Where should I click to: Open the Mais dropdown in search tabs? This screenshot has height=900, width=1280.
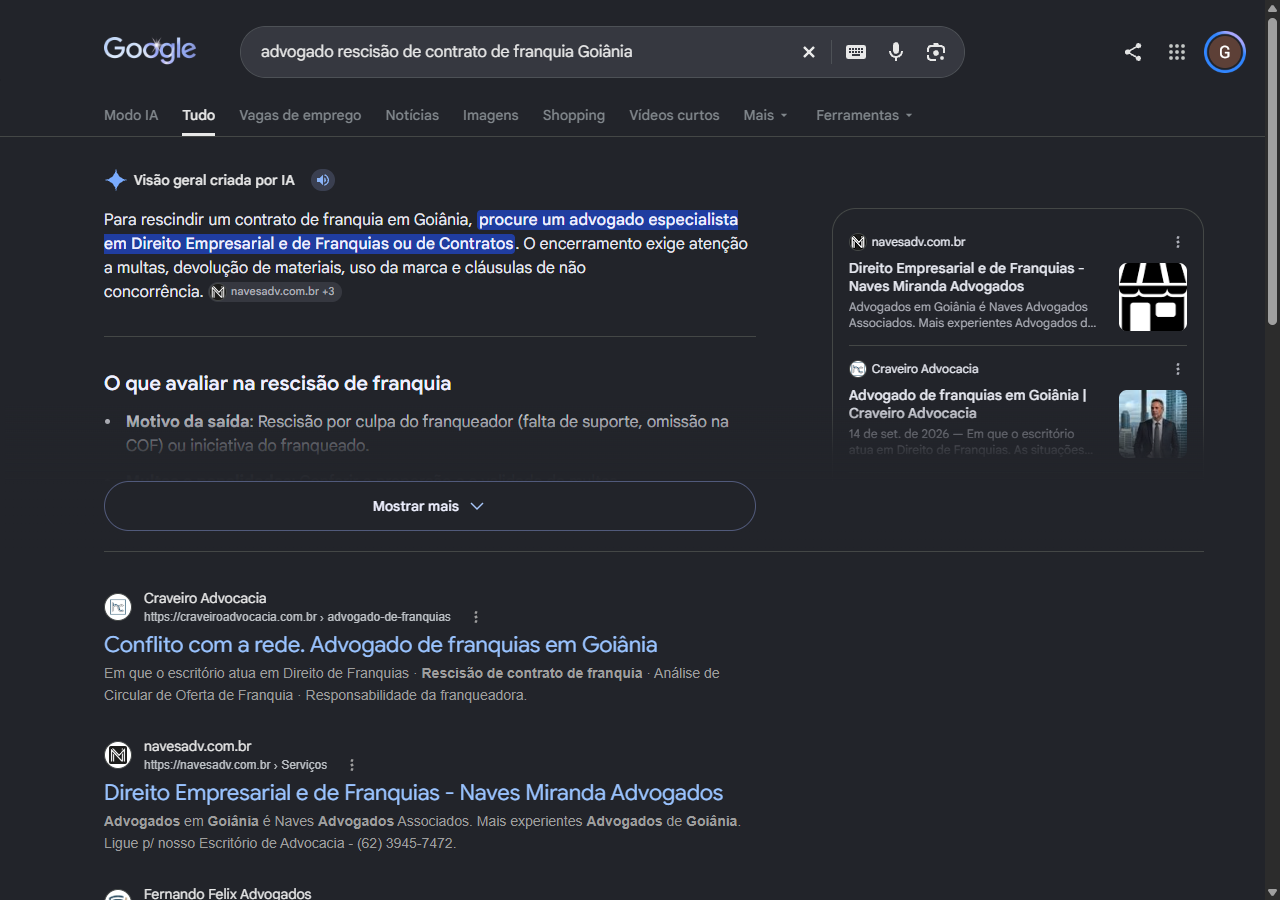coord(766,115)
